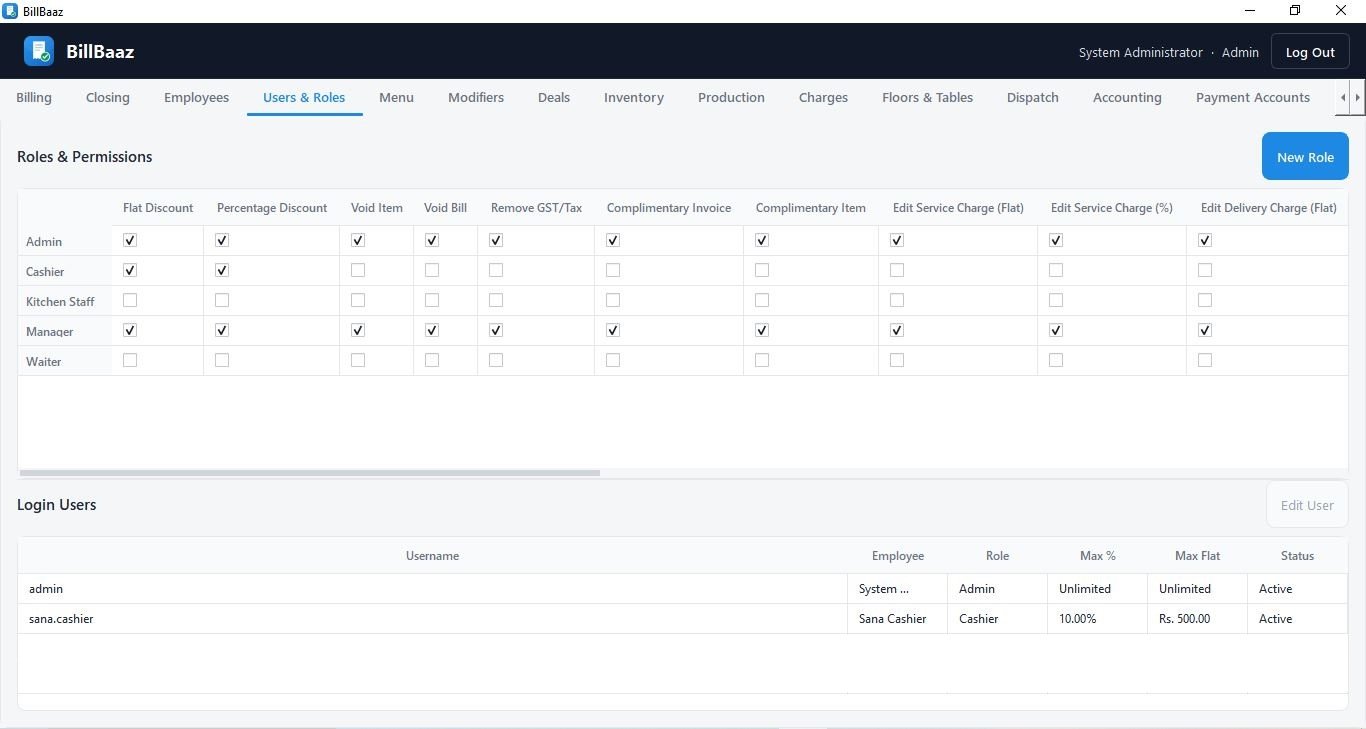This screenshot has width=1366, height=729.
Task: Click the Rs. 500.00 max flat cell
Action: (1197, 619)
